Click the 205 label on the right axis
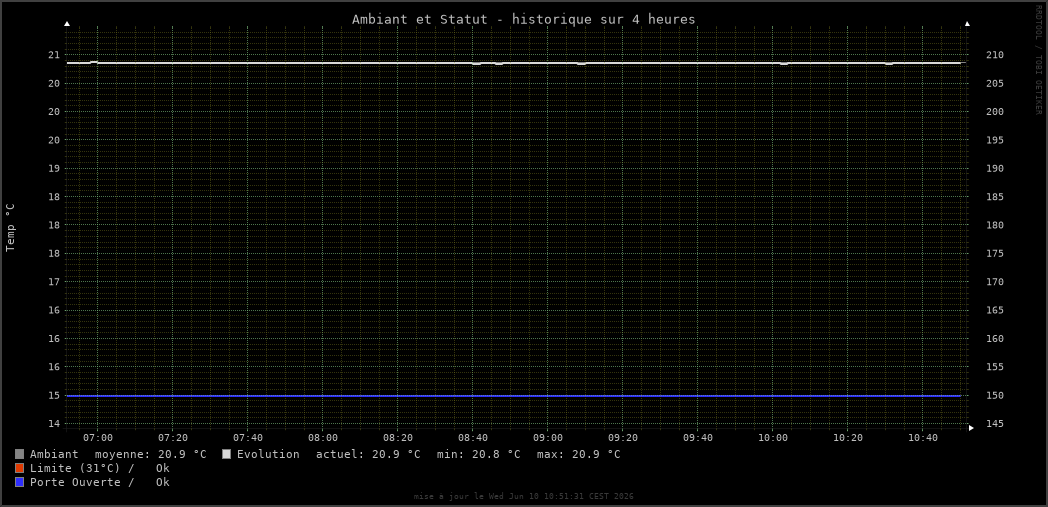This screenshot has width=1048, height=507. point(995,83)
